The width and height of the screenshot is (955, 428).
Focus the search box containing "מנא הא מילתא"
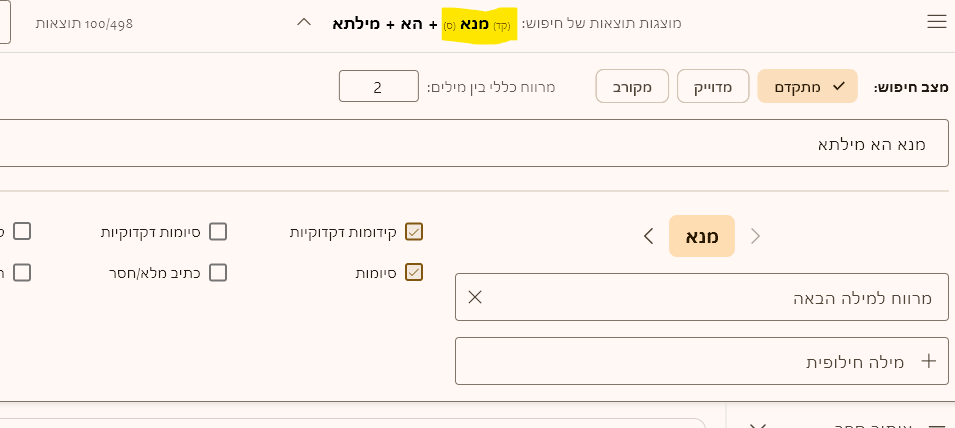coord(600,143)
